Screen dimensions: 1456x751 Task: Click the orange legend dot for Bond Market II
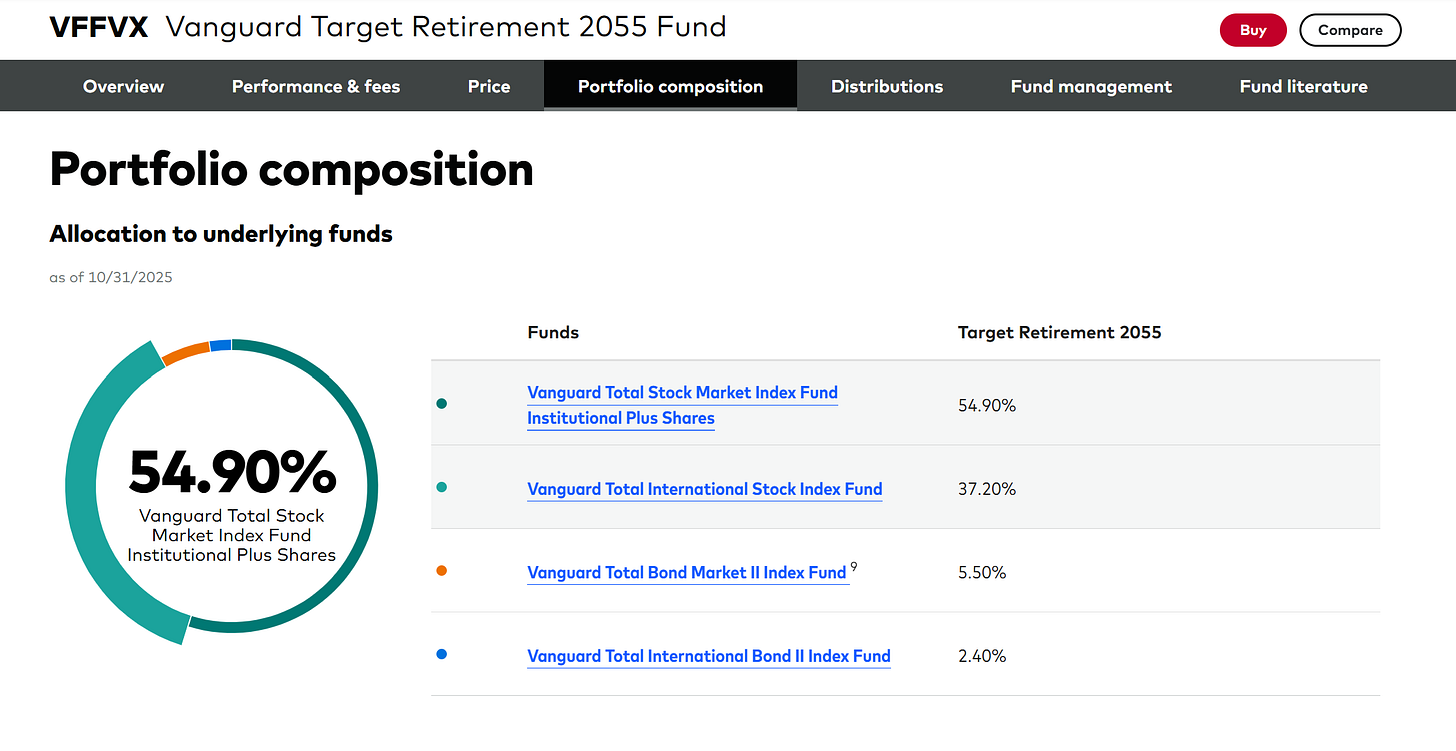click(x=442, y=571)
